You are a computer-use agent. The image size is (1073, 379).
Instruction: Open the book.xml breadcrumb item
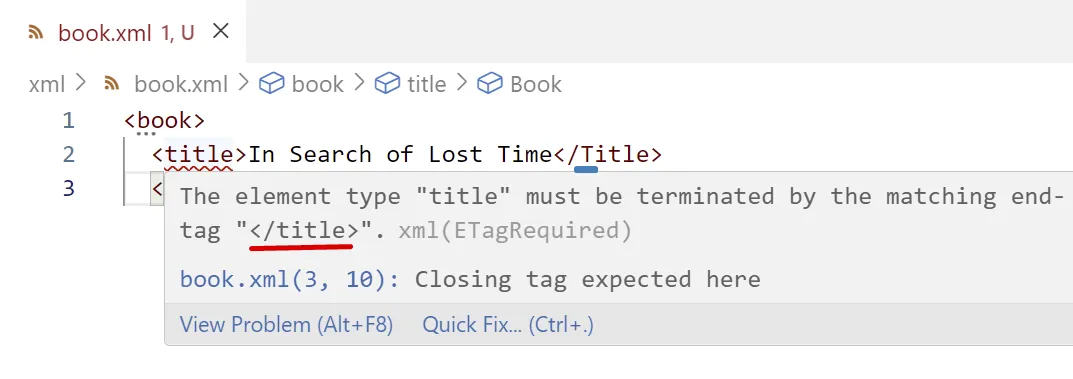point(181,84)
